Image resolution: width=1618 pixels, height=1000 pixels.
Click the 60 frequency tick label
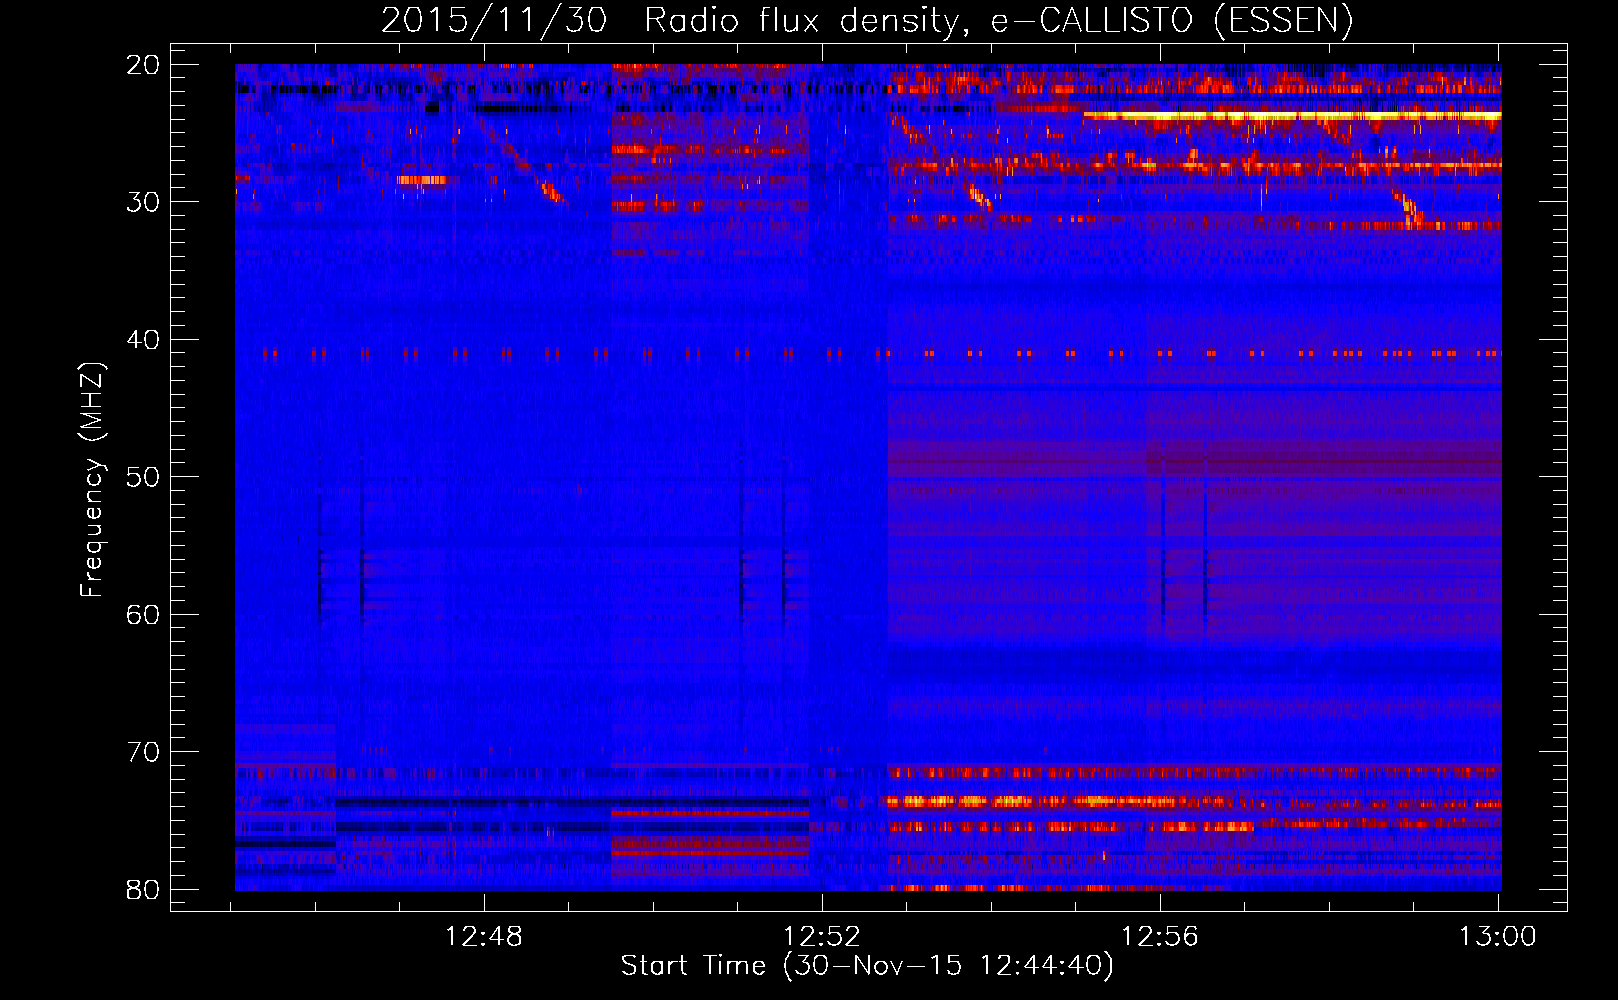tap(144, 615)
